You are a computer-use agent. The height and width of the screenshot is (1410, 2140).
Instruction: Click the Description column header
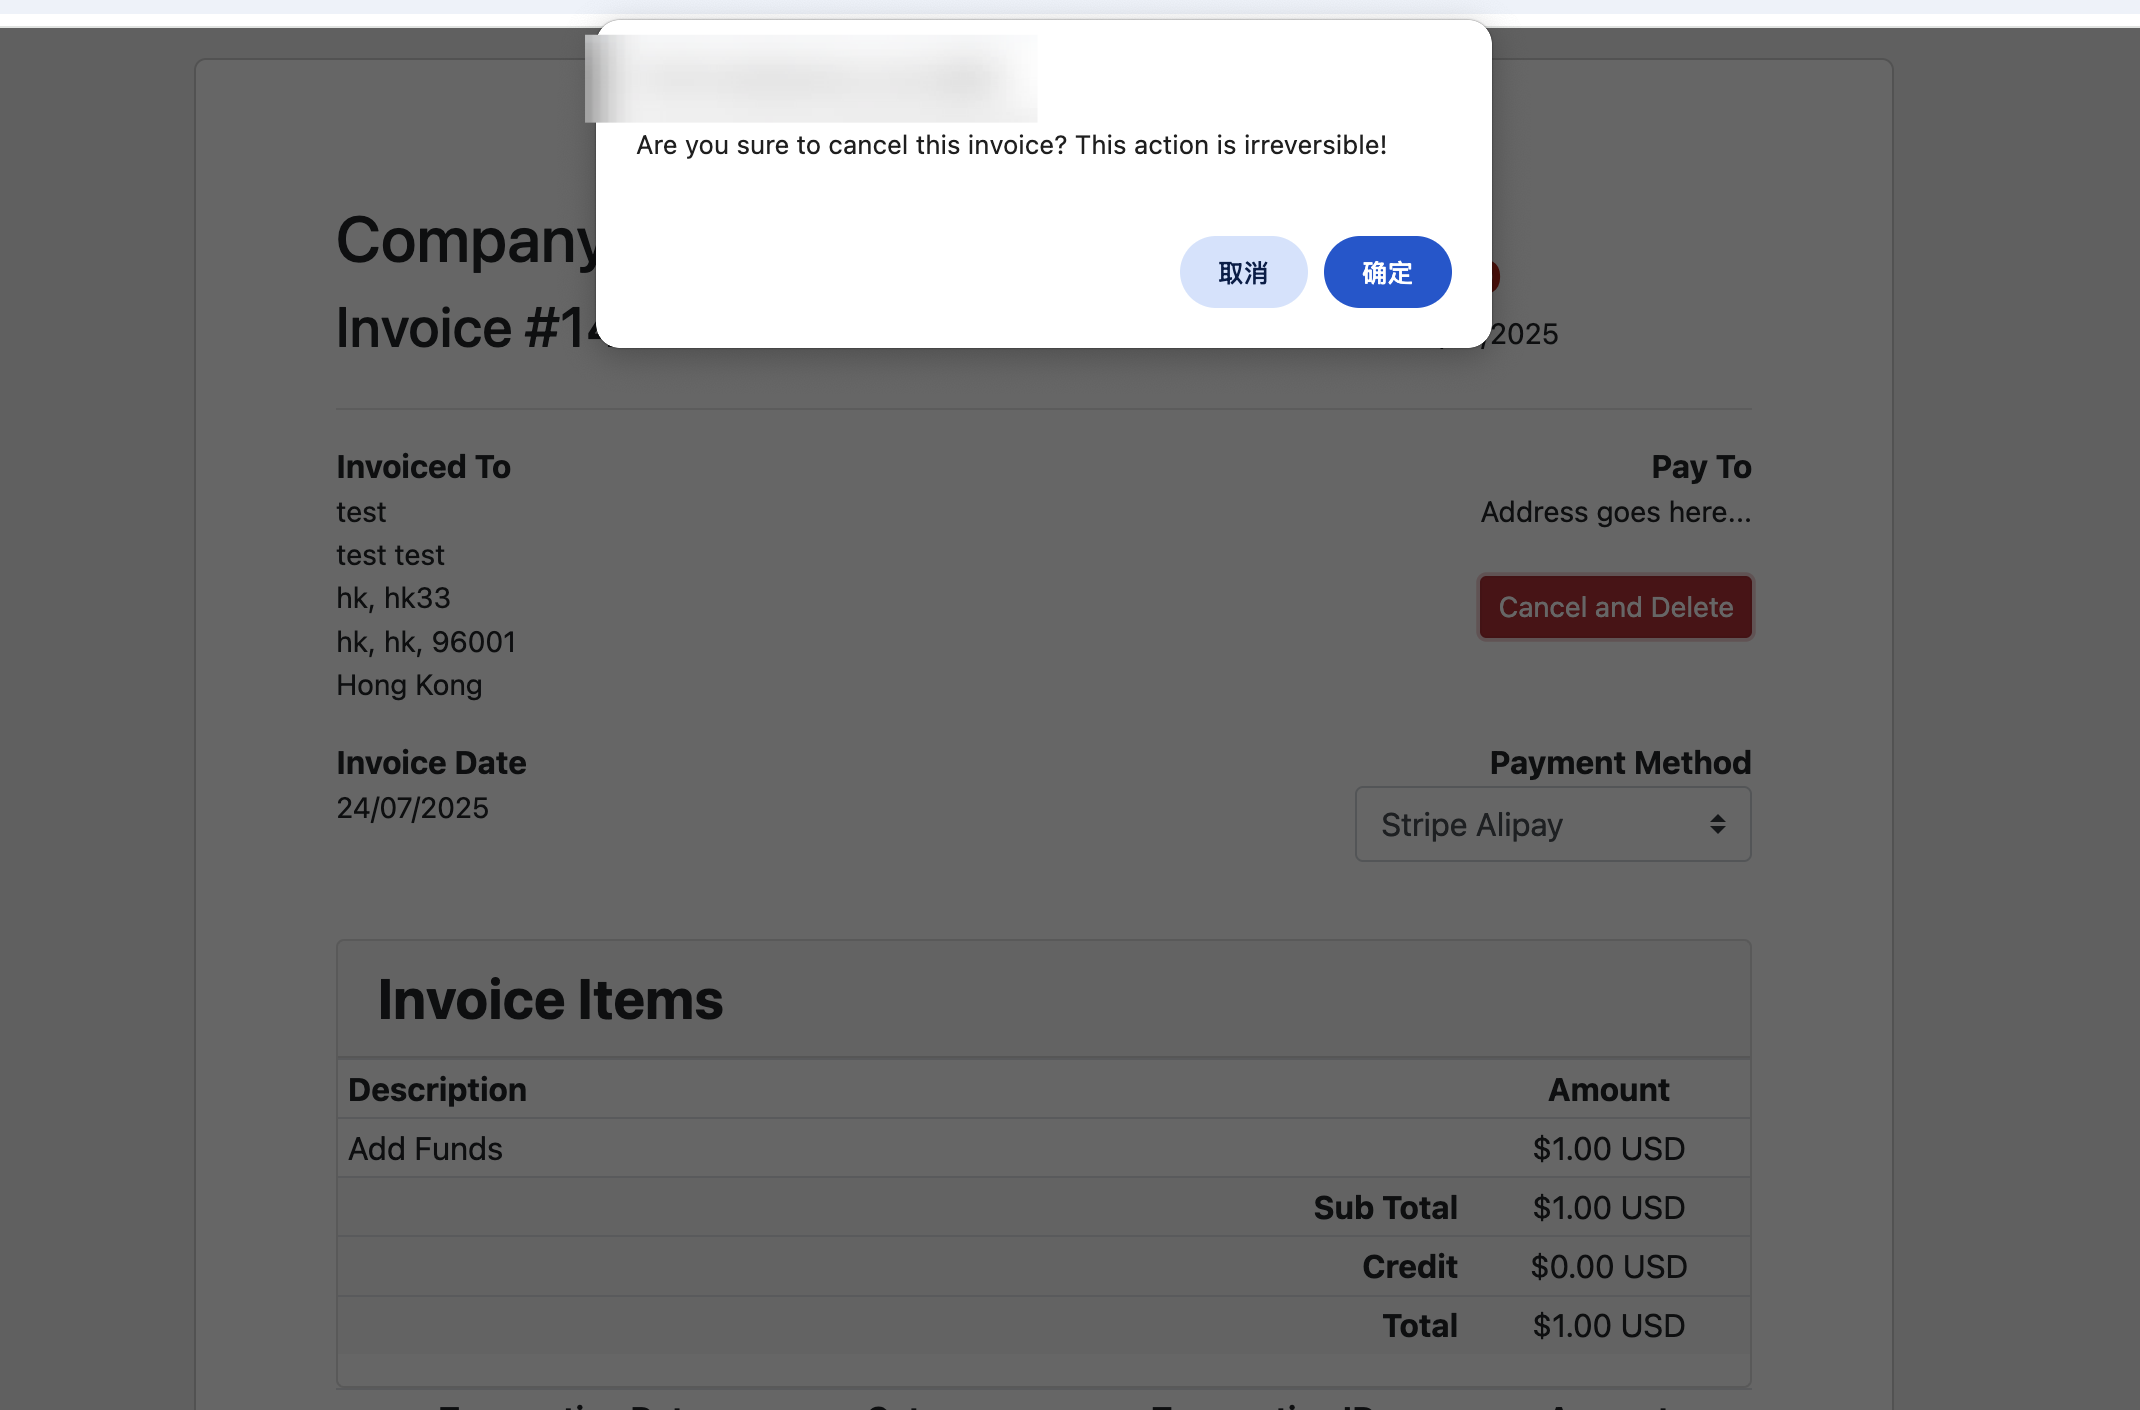437,1089
